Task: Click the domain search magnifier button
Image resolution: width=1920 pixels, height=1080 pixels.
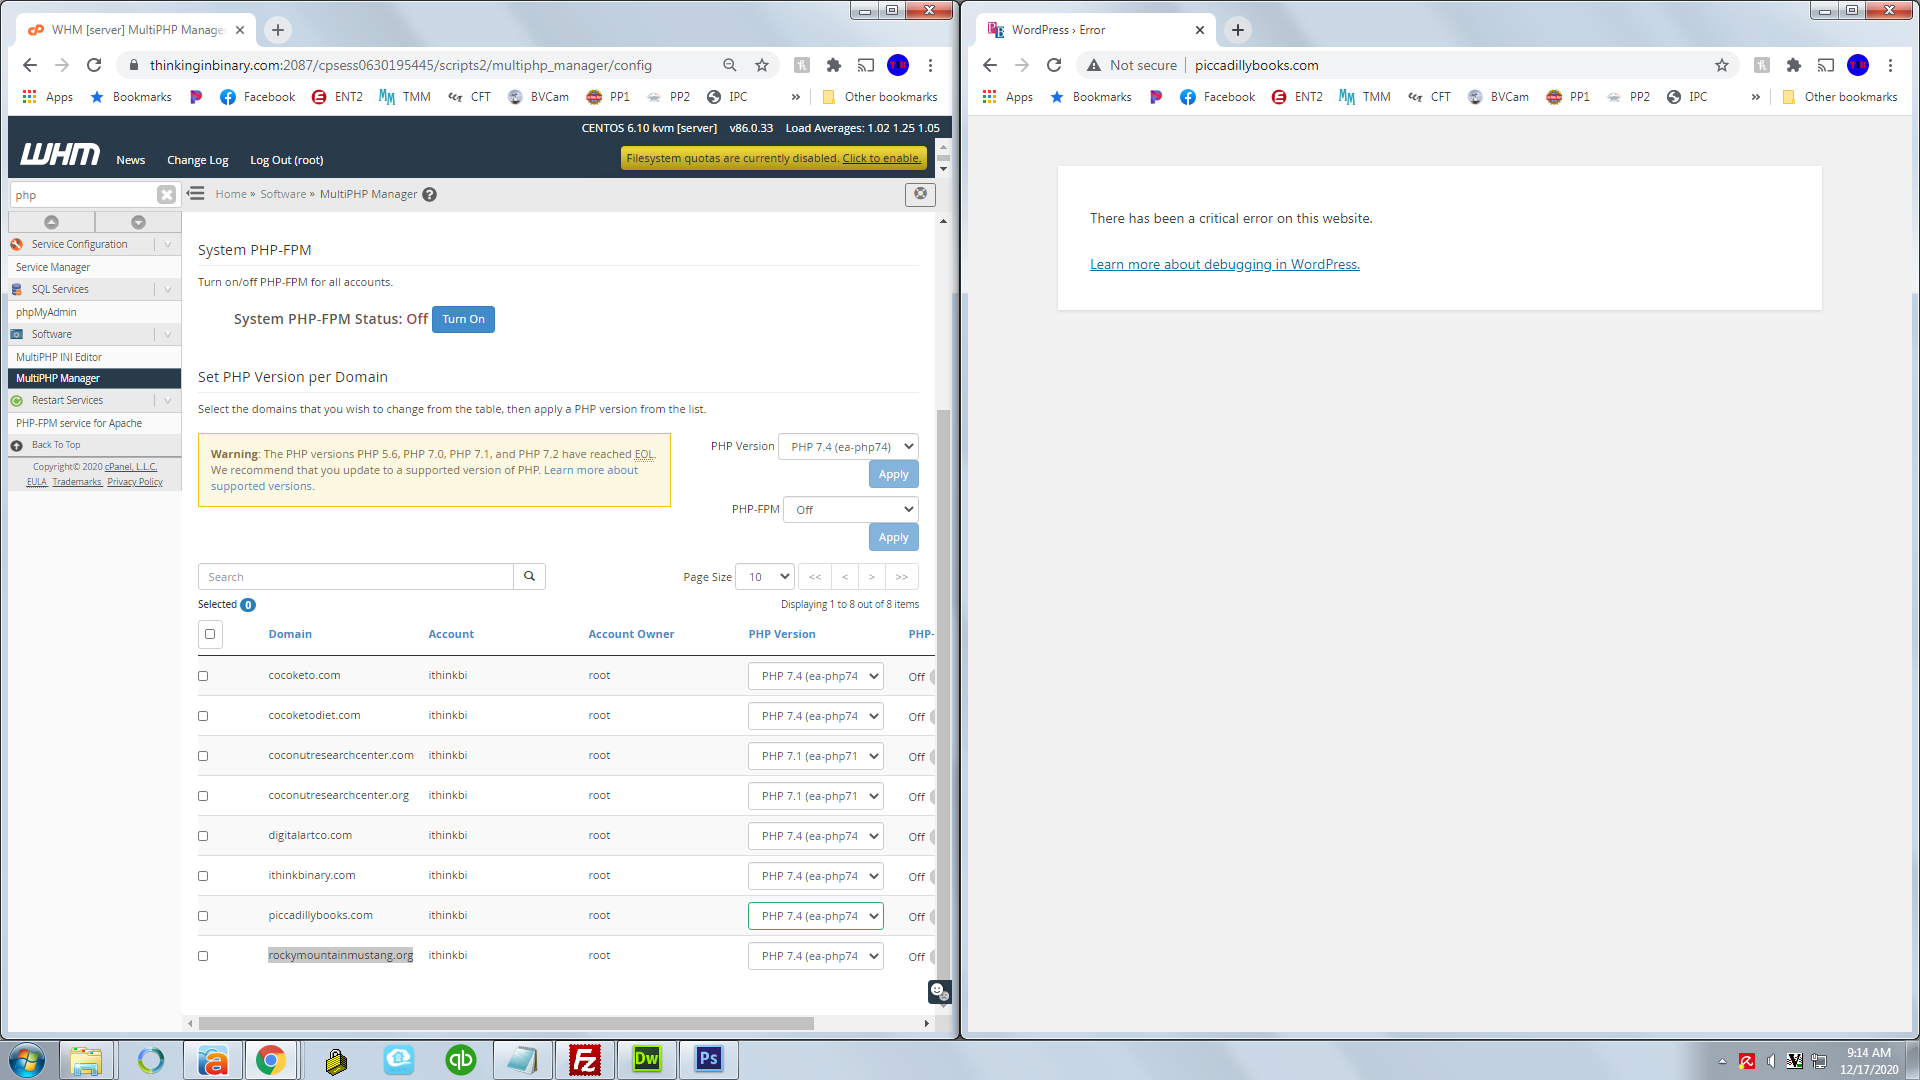Action: [x=529, y=576]
